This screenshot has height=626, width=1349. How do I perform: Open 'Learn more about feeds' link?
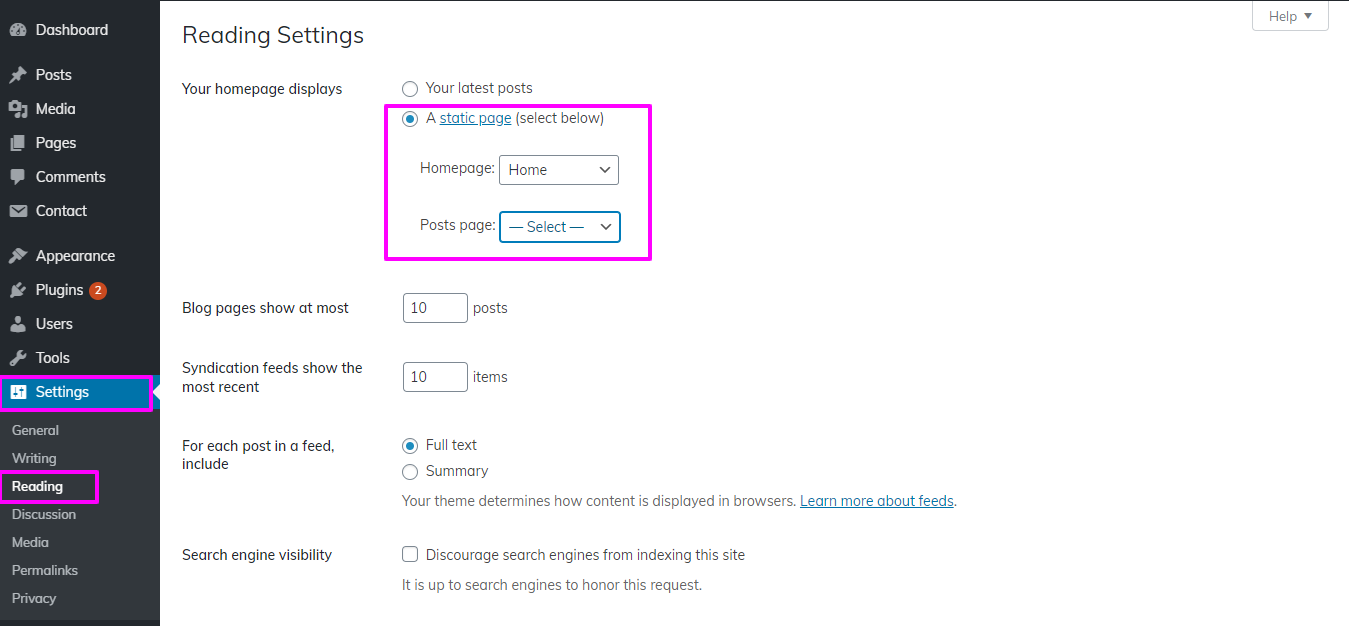point(877,501)
